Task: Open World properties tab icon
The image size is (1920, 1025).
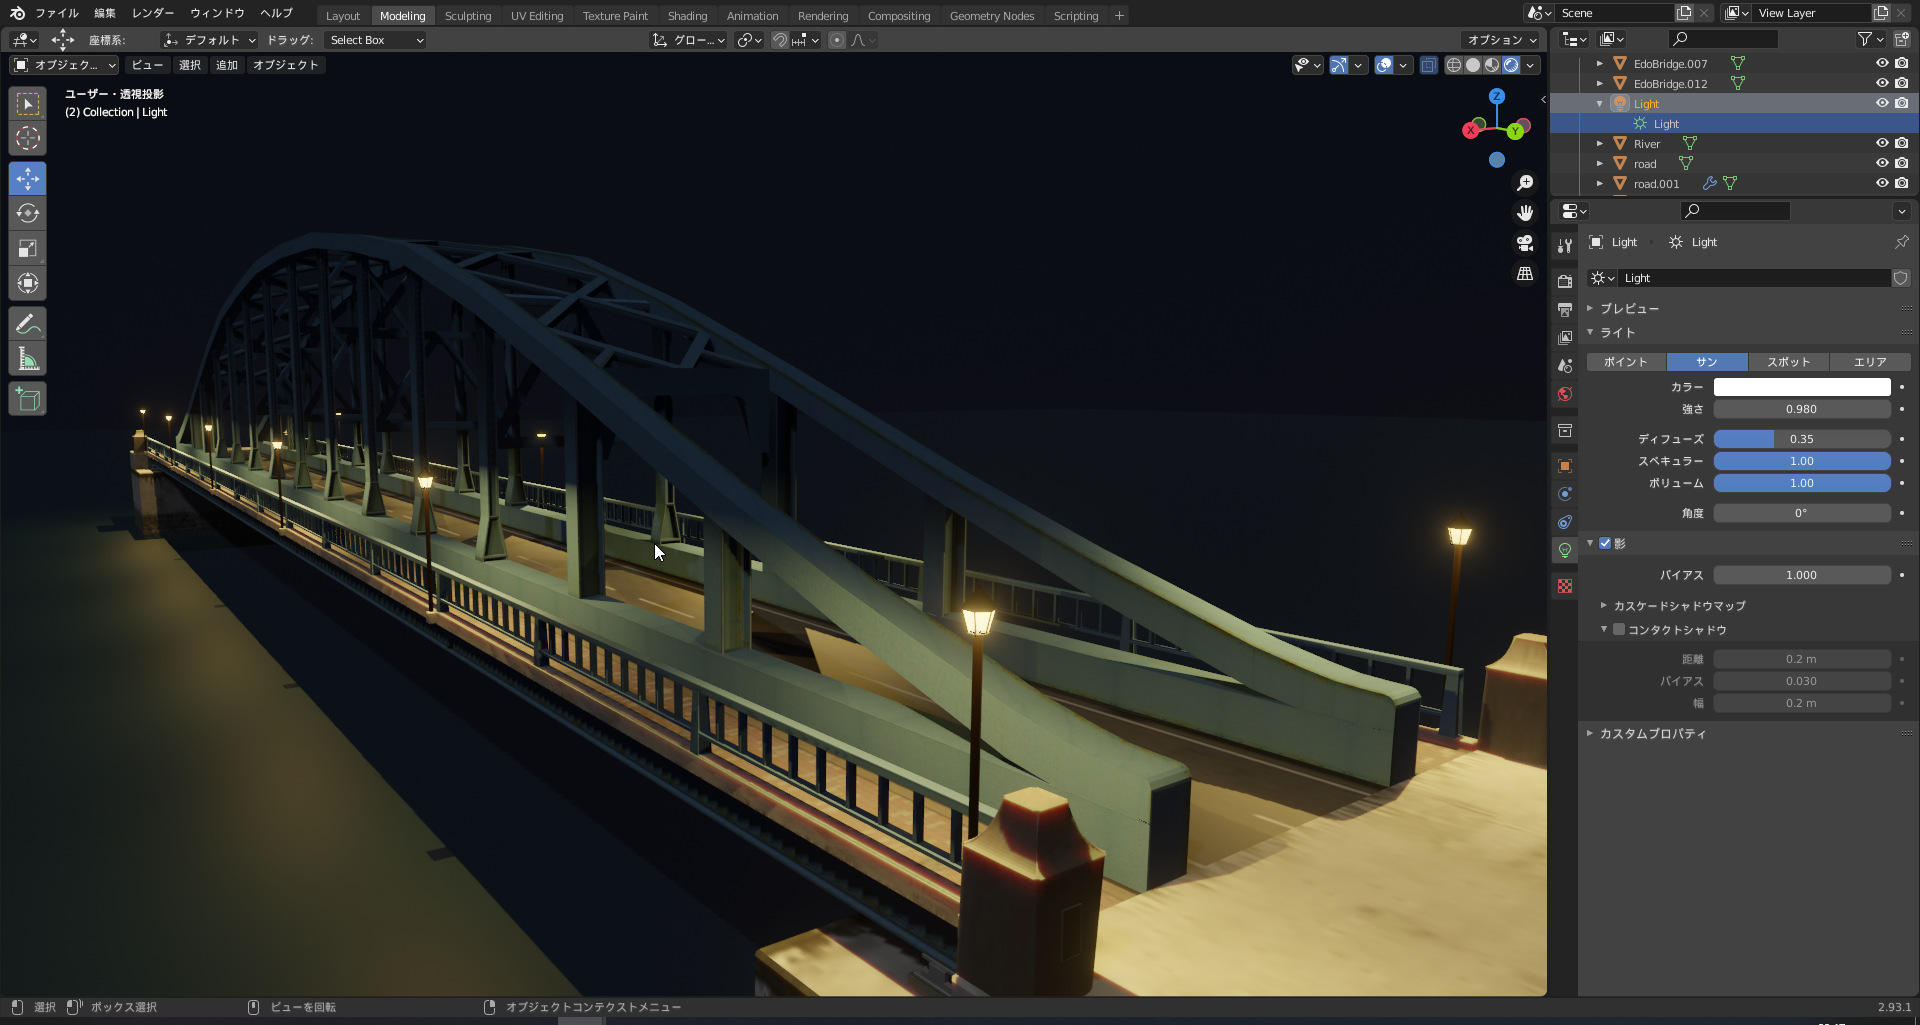Action: 1565,394
